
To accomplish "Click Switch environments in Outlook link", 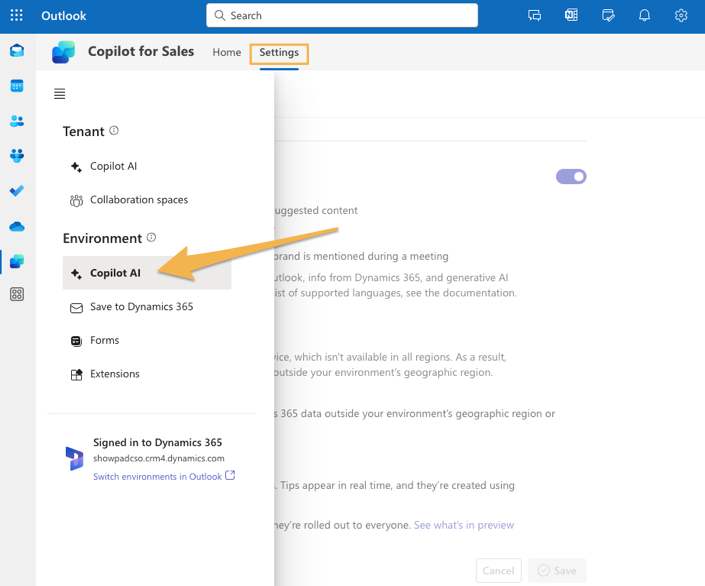I will (x=164, y=476).
